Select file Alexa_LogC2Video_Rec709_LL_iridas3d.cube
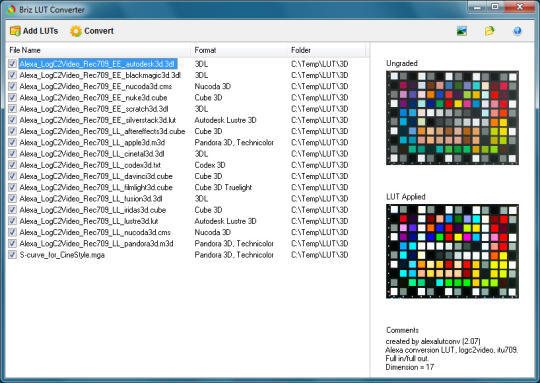Viewport: 540px width, 383px height. point(93,209)
